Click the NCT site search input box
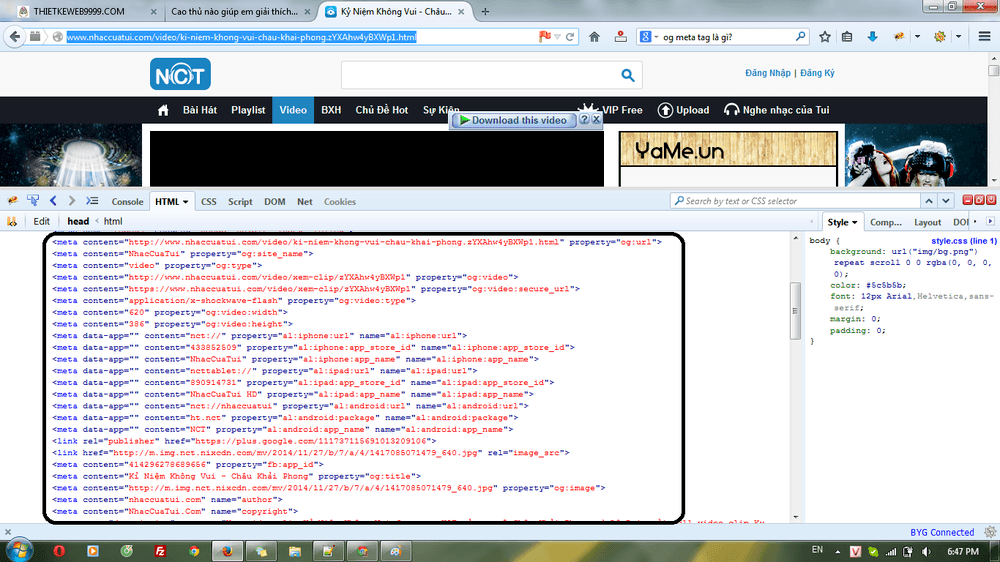 tap(480, 75)
